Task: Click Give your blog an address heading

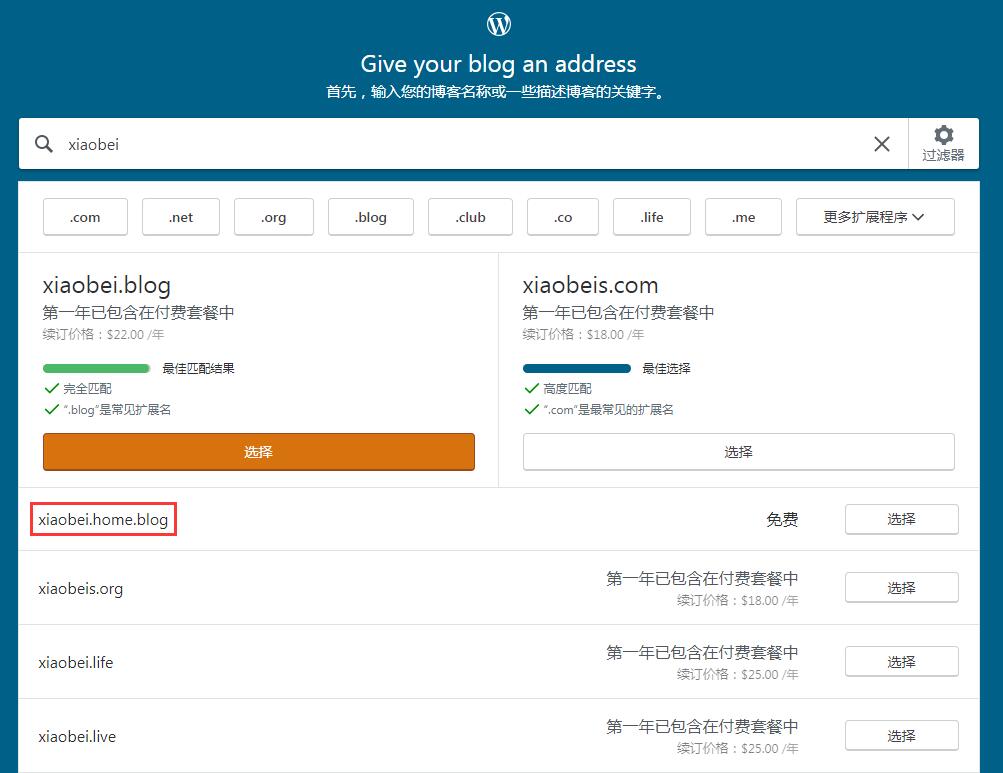Action: click(x=498, y=64)
